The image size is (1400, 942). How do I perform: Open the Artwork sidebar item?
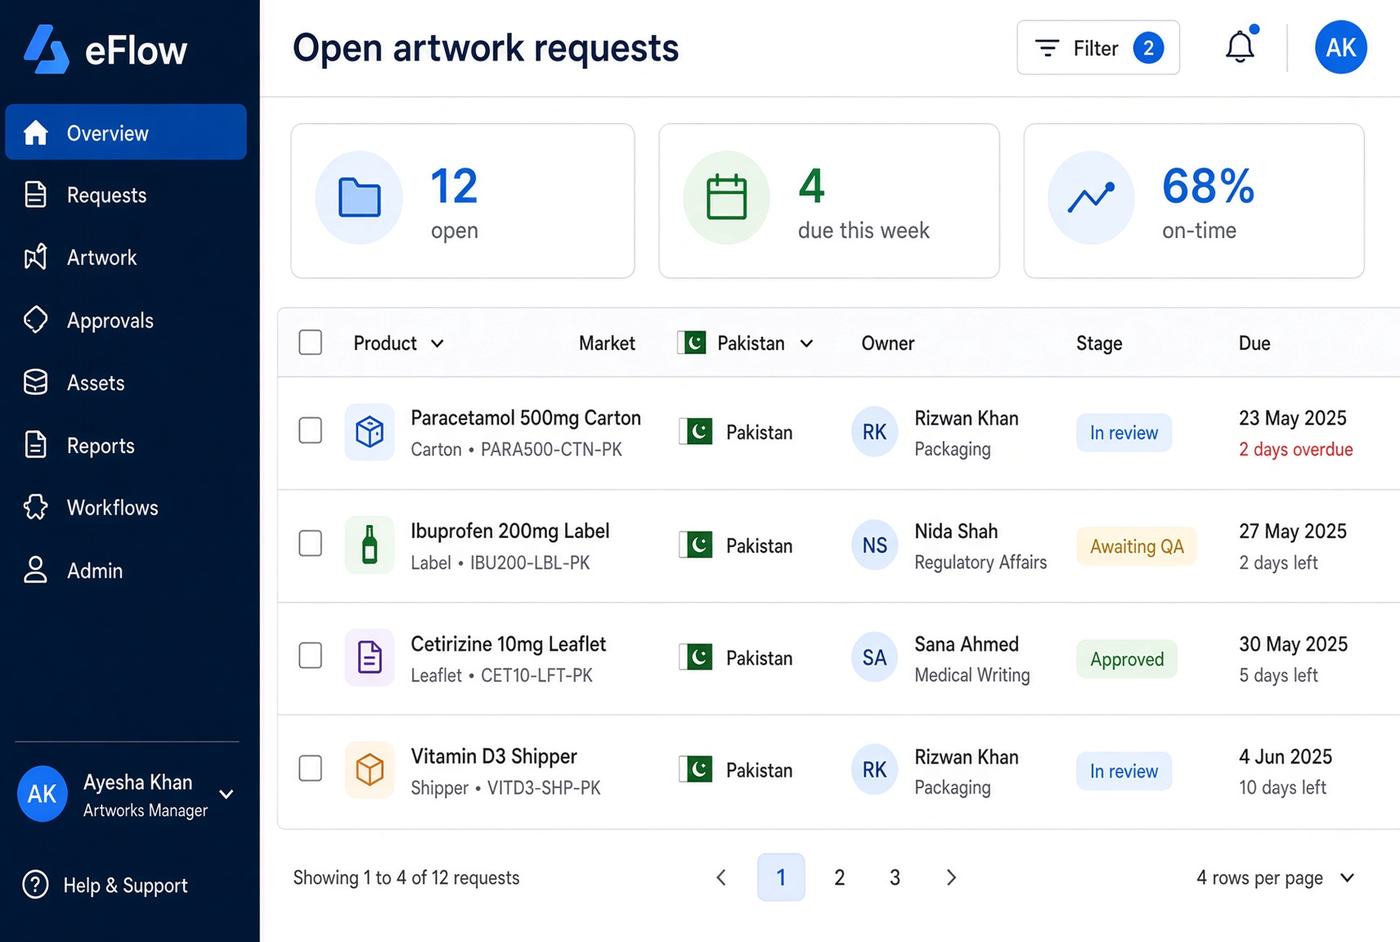point(126,257)
